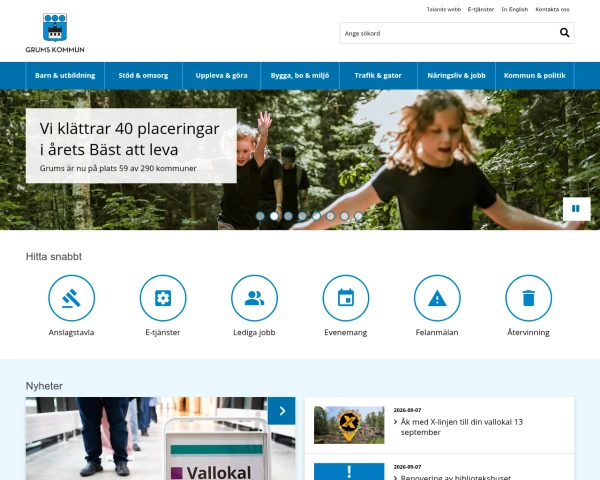Click the magnifying glass search icon
Image resolution: width=600 pixels, height=480 pixels.
[x=564, y=33]
